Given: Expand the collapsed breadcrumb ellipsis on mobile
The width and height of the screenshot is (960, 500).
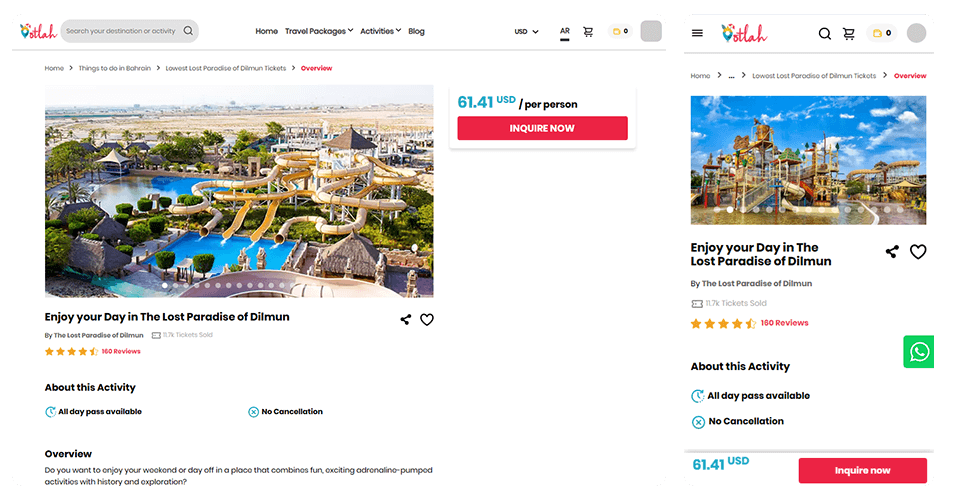Looking at the screenshot, I should 731,76.
